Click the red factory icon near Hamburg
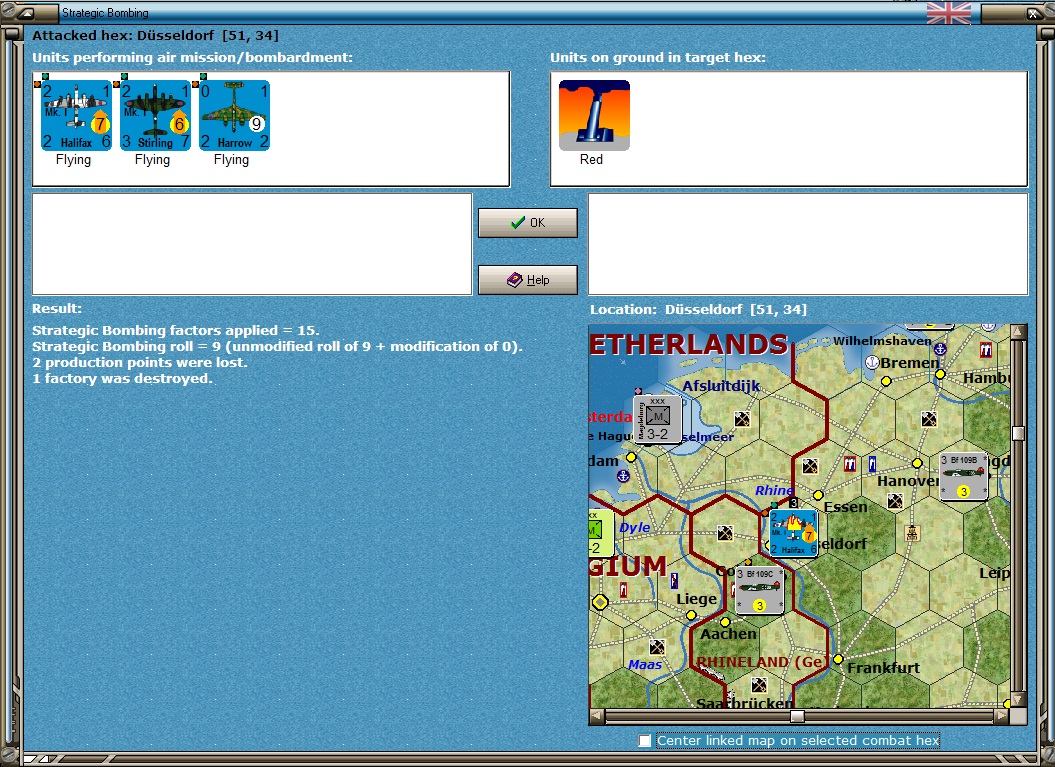The image size is (1055, 767). pos(986,350)
